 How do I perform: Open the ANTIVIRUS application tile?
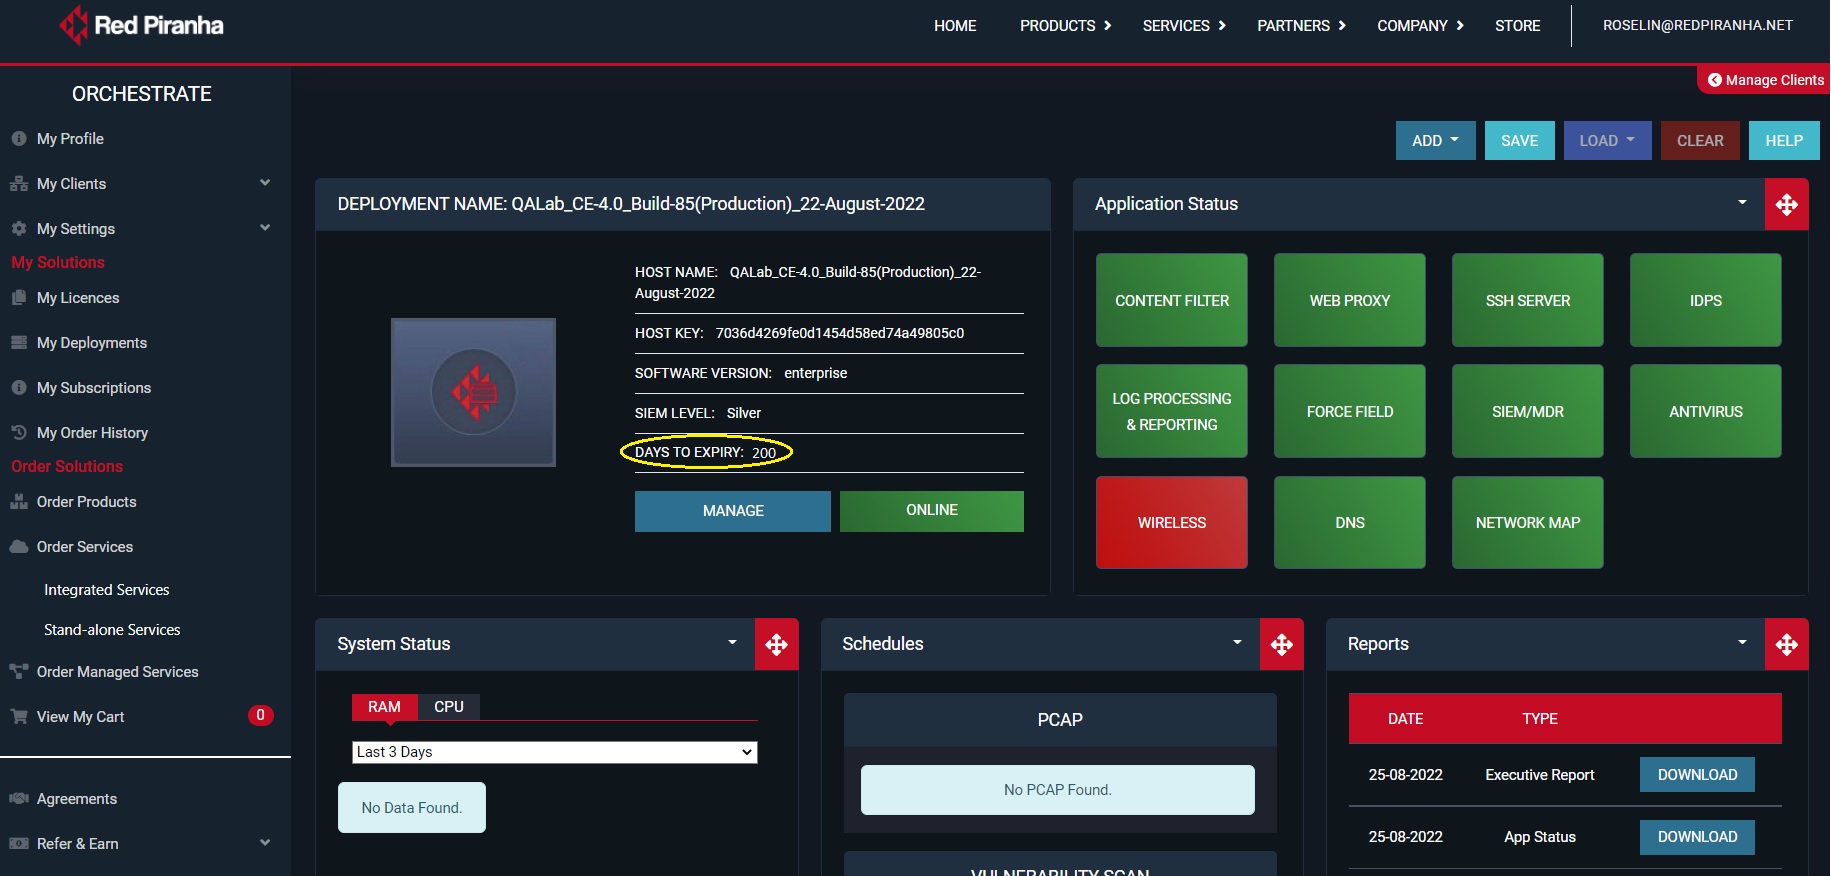[x=1706, y=411]
